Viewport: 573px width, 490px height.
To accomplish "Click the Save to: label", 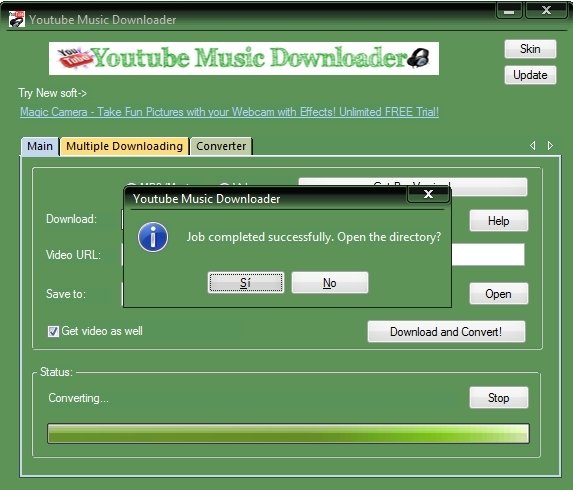I will point(66,294).
